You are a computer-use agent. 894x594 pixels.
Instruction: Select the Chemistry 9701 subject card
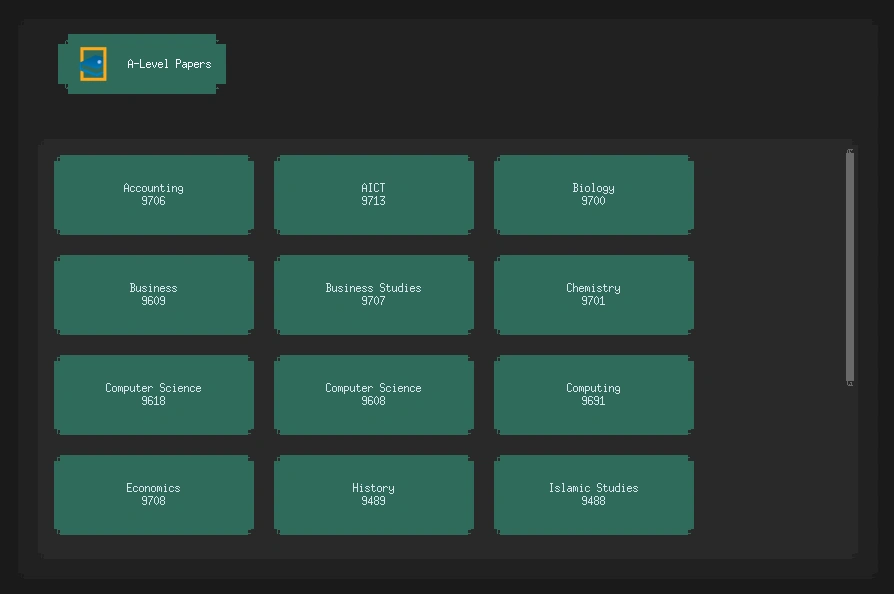click(x=594, y=295)
